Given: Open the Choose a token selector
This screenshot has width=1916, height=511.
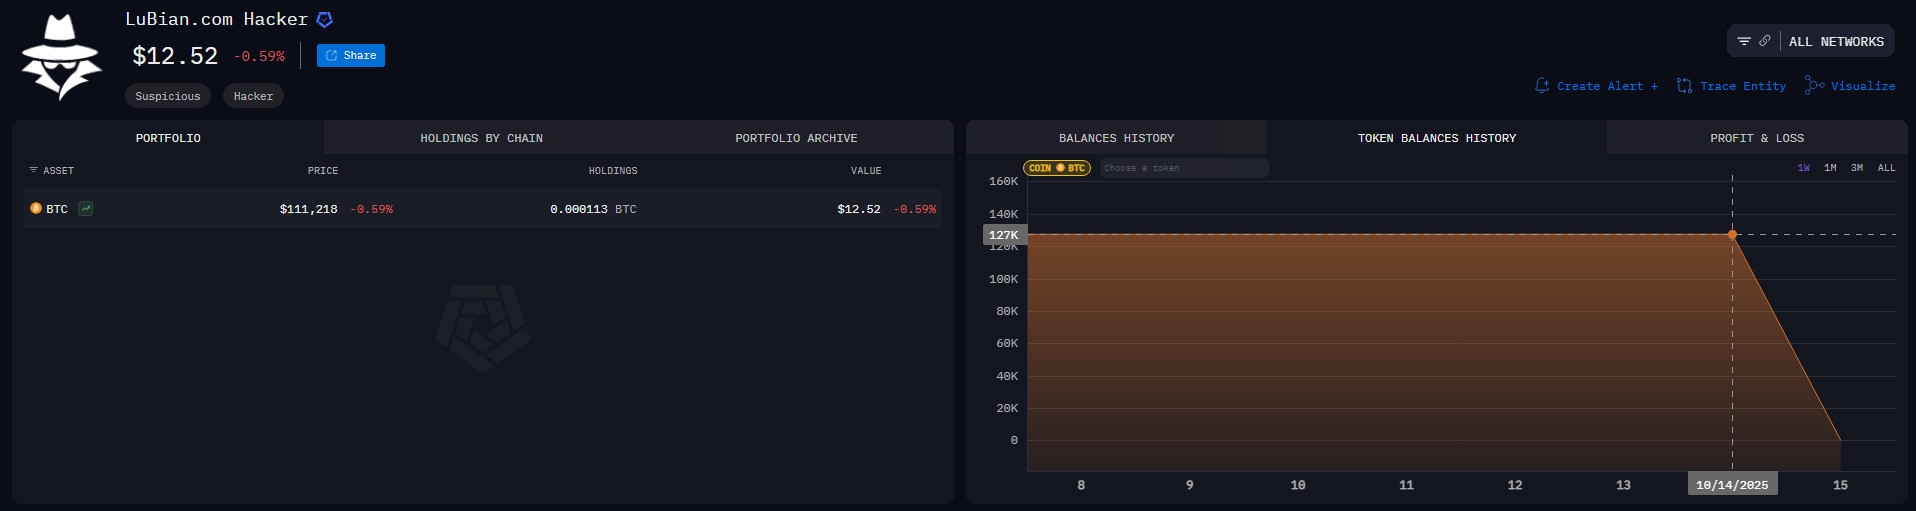Looking at the screenshot, I should tap(1183, 168).
